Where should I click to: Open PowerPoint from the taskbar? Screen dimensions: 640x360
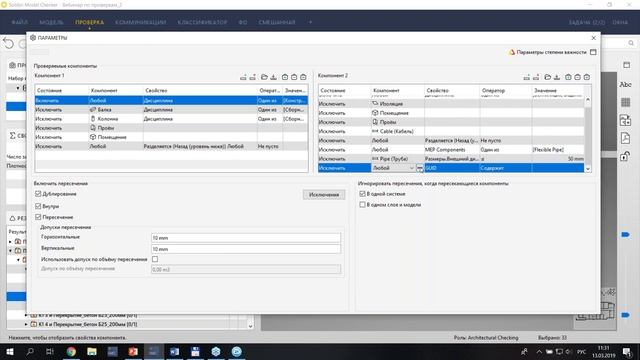tap(133, 351)
